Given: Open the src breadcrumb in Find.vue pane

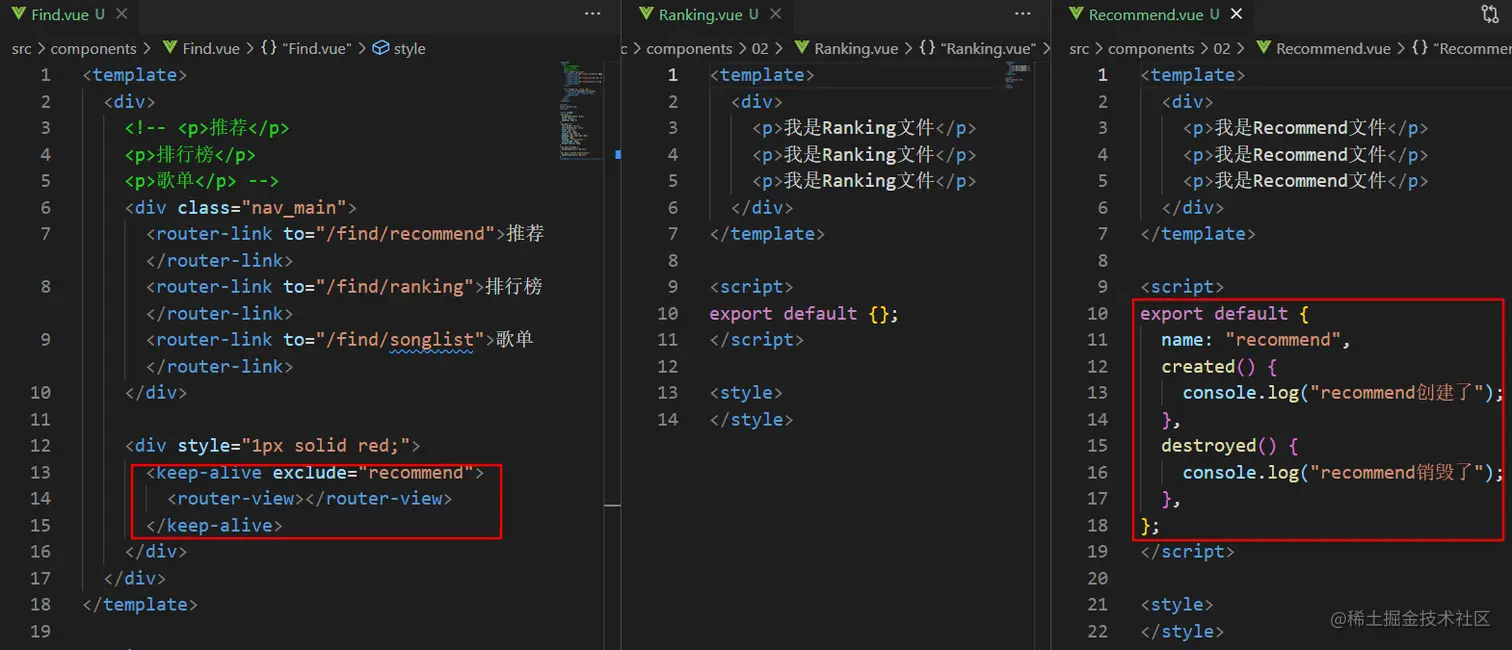Looking at the screenshot, I should (21, 48).
